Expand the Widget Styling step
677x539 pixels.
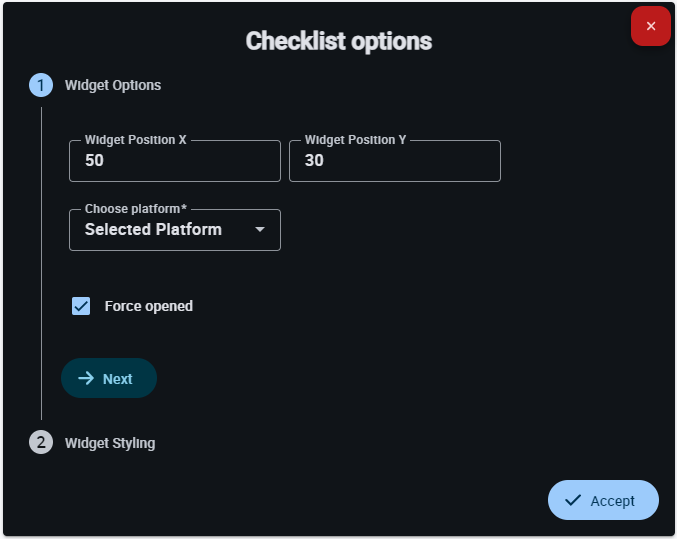coord(110,442)
